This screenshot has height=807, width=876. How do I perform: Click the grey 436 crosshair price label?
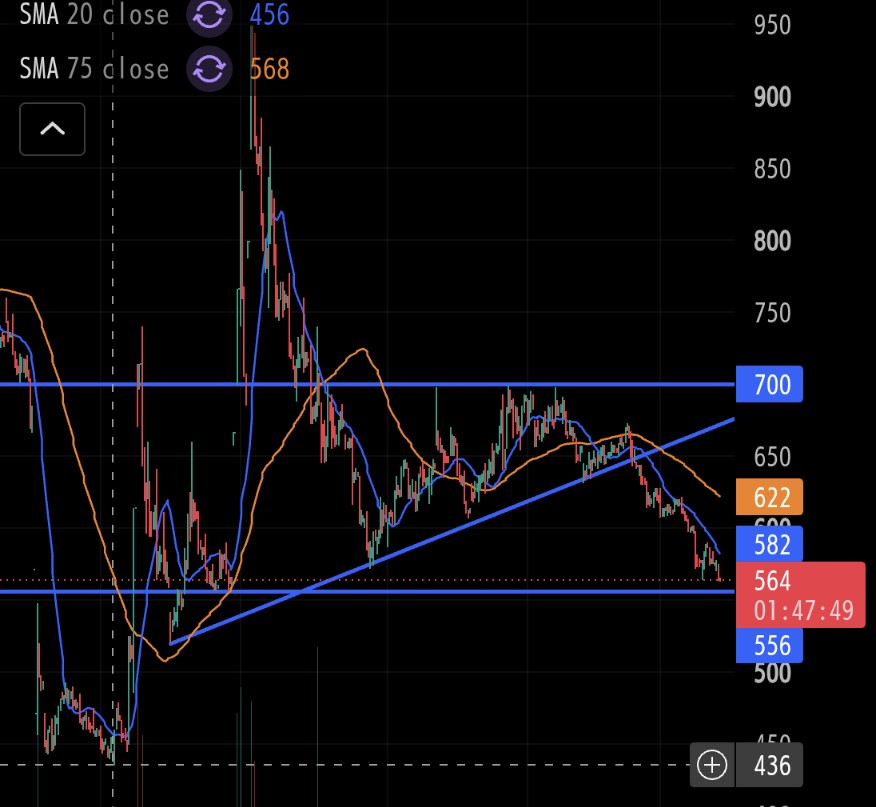(769, 765)
